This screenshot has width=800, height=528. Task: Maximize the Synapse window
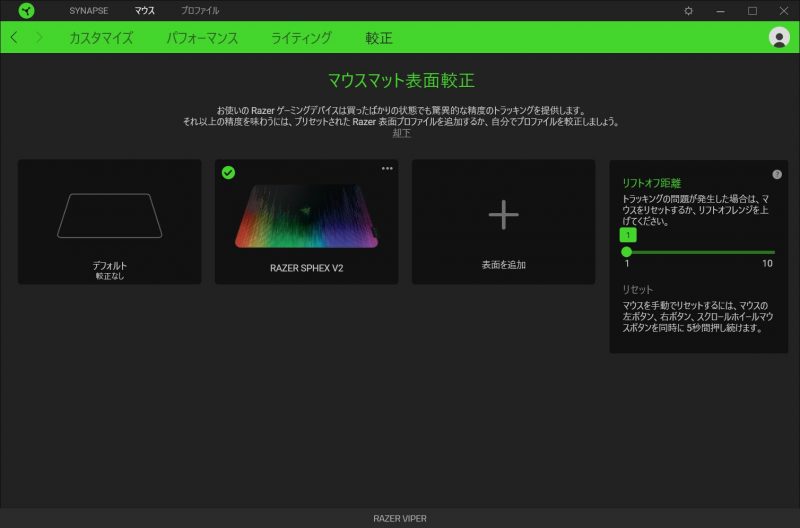coord(752,11)
